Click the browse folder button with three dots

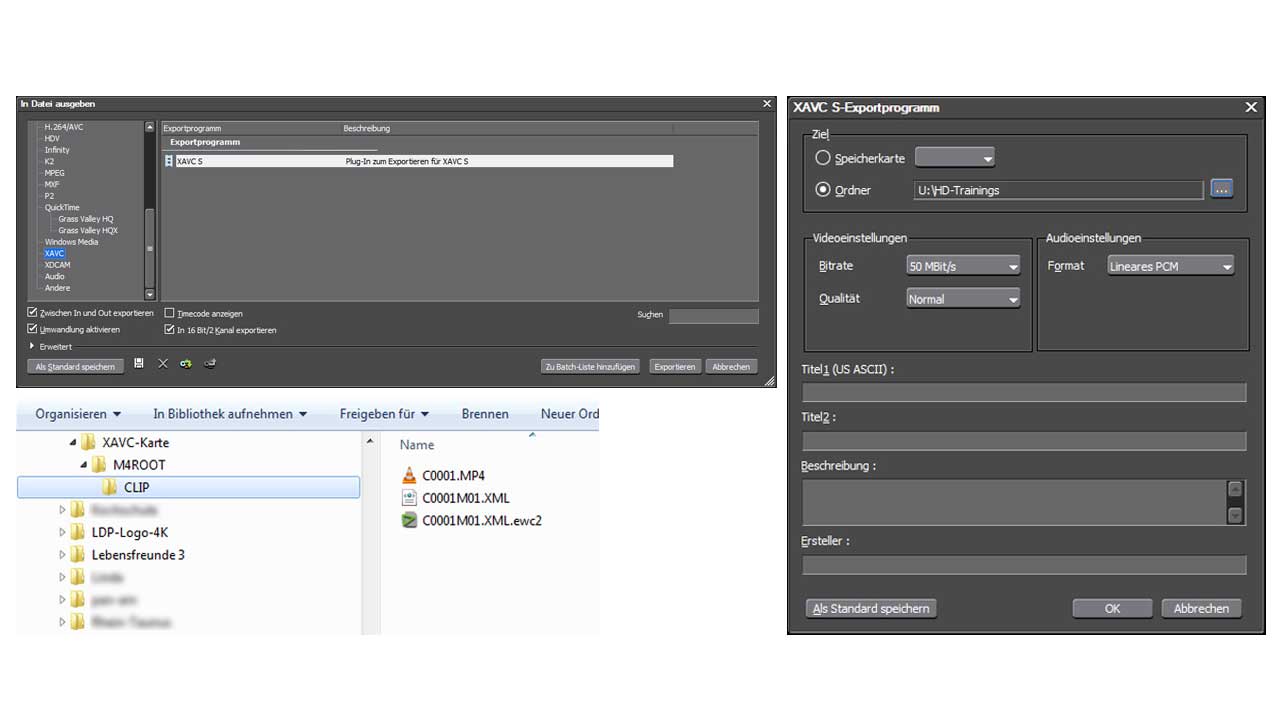(x=1221, y=189)
